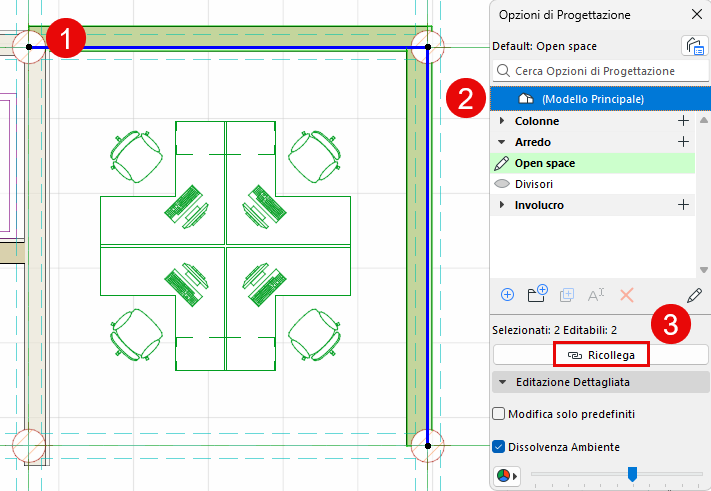The height and width of the screenshot is (491, 711).
Task: Click the bottom-right keyboard and monitor symbol
Action: click(x=264, y=284)
